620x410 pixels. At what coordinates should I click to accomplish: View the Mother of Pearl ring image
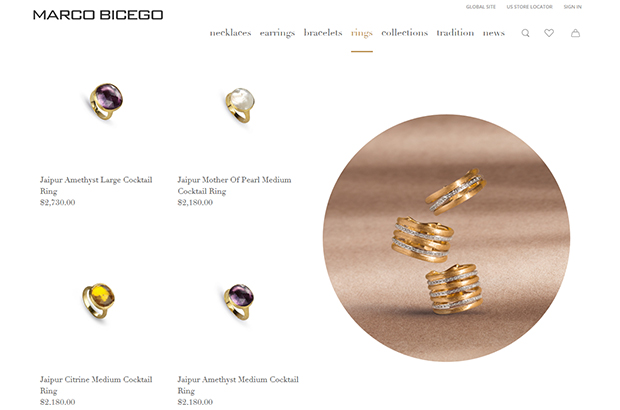click(240, 105)
